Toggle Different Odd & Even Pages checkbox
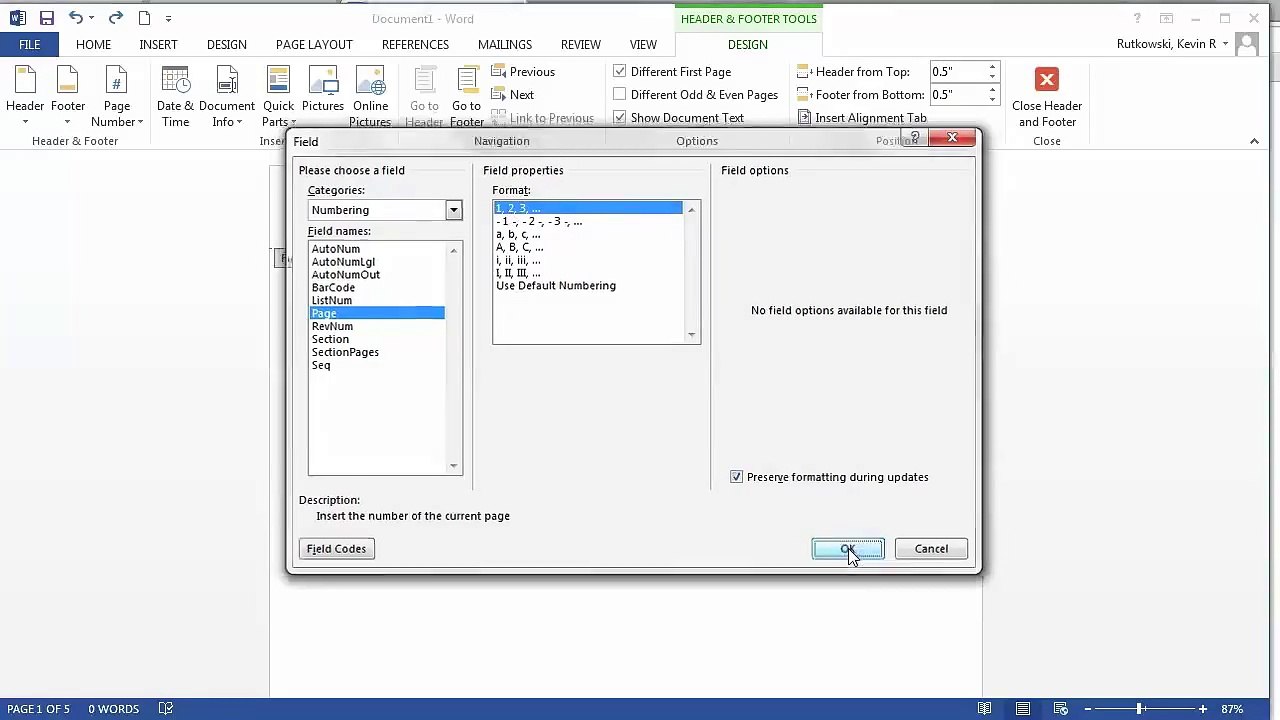1280x720 pixels. pos(620,95)
